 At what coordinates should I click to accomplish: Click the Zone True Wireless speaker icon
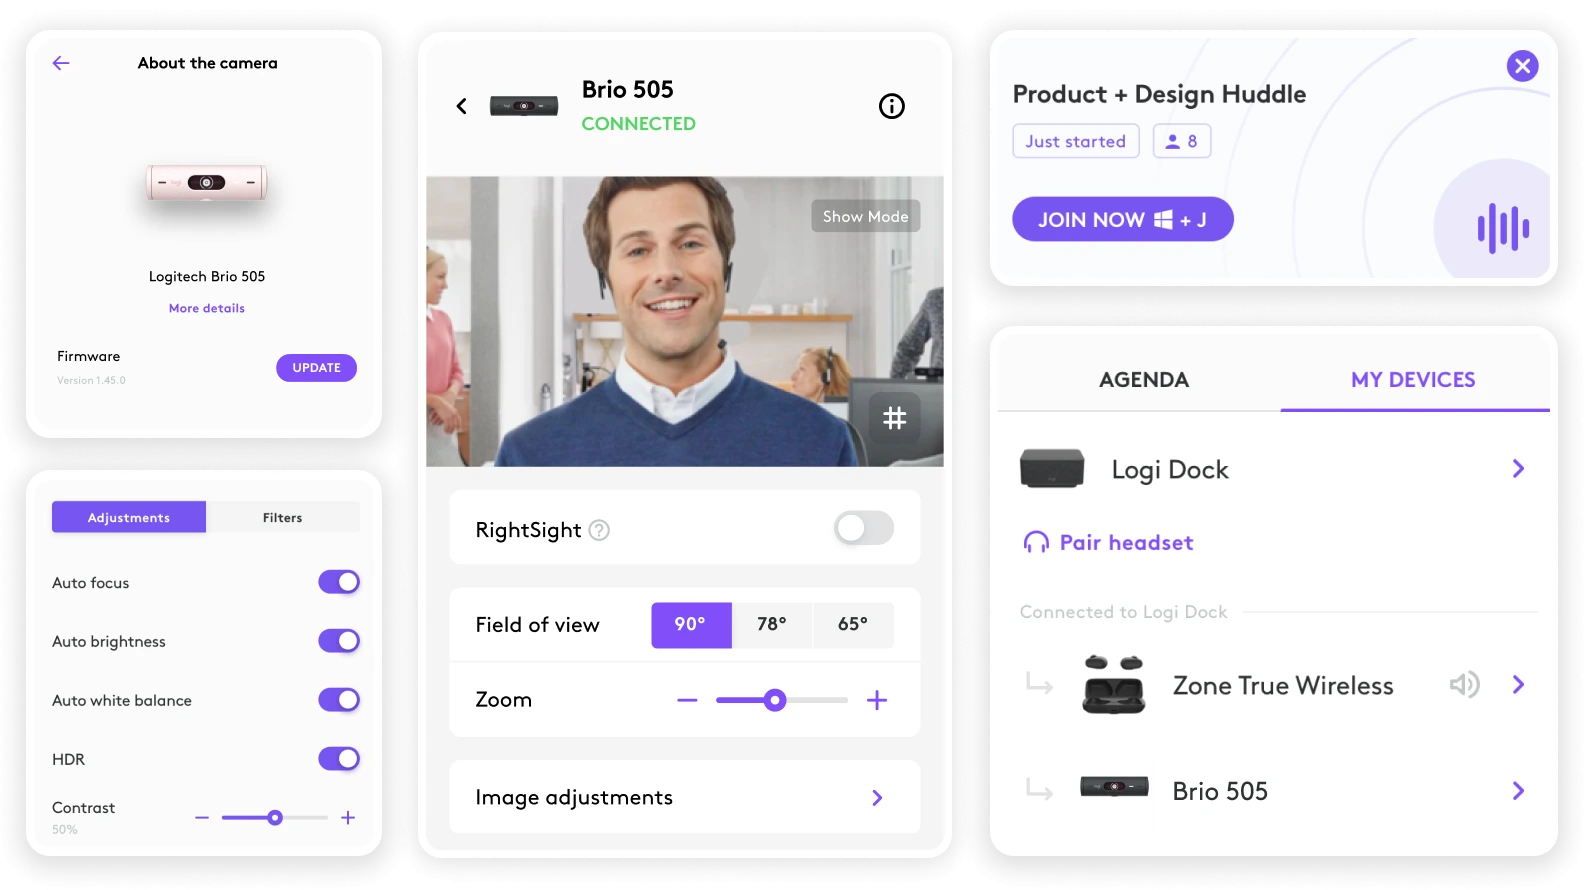(x=1464, y=685)
